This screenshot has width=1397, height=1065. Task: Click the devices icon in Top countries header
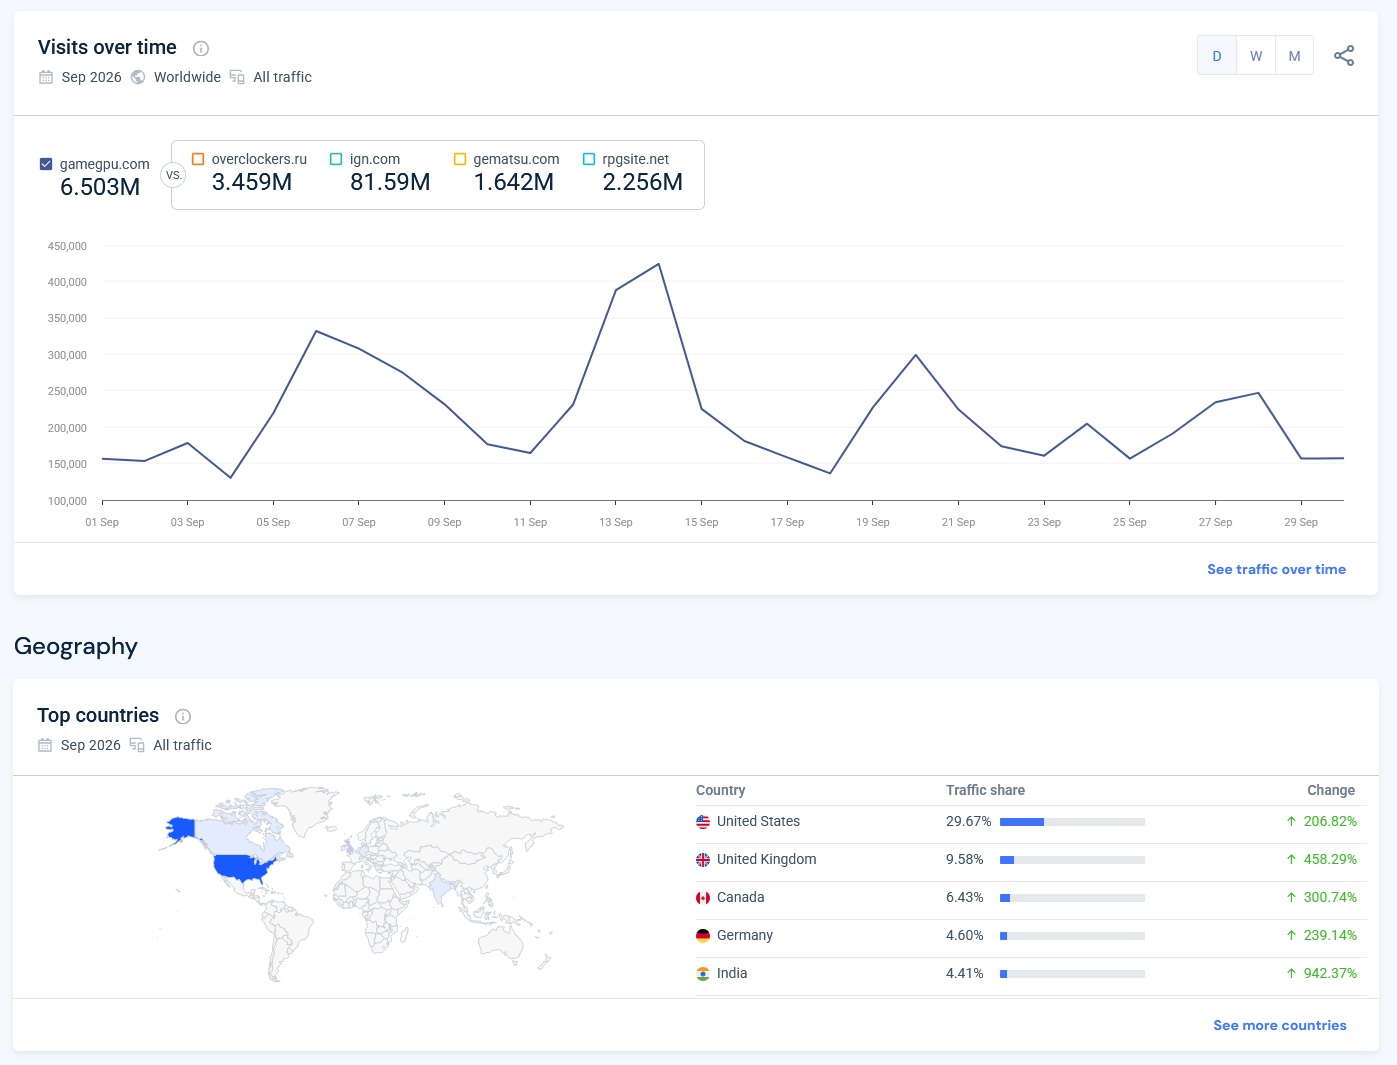(137, 745)
